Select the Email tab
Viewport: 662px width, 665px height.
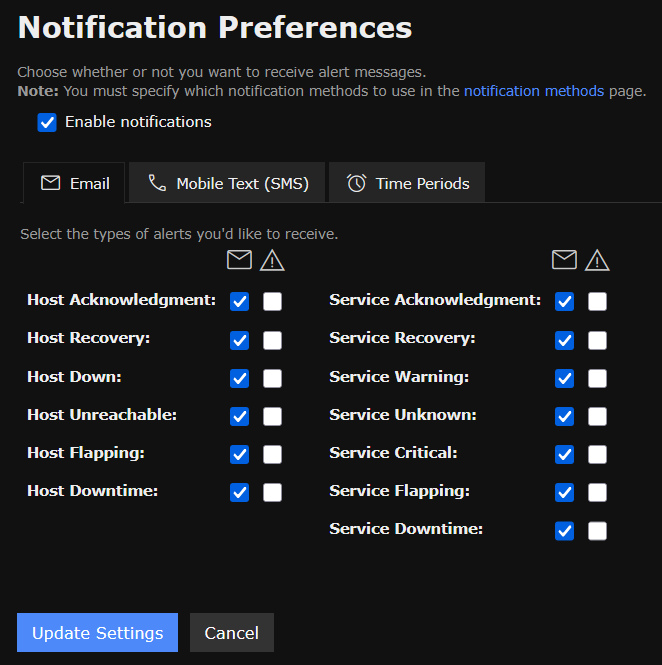[x=74, y=183]
